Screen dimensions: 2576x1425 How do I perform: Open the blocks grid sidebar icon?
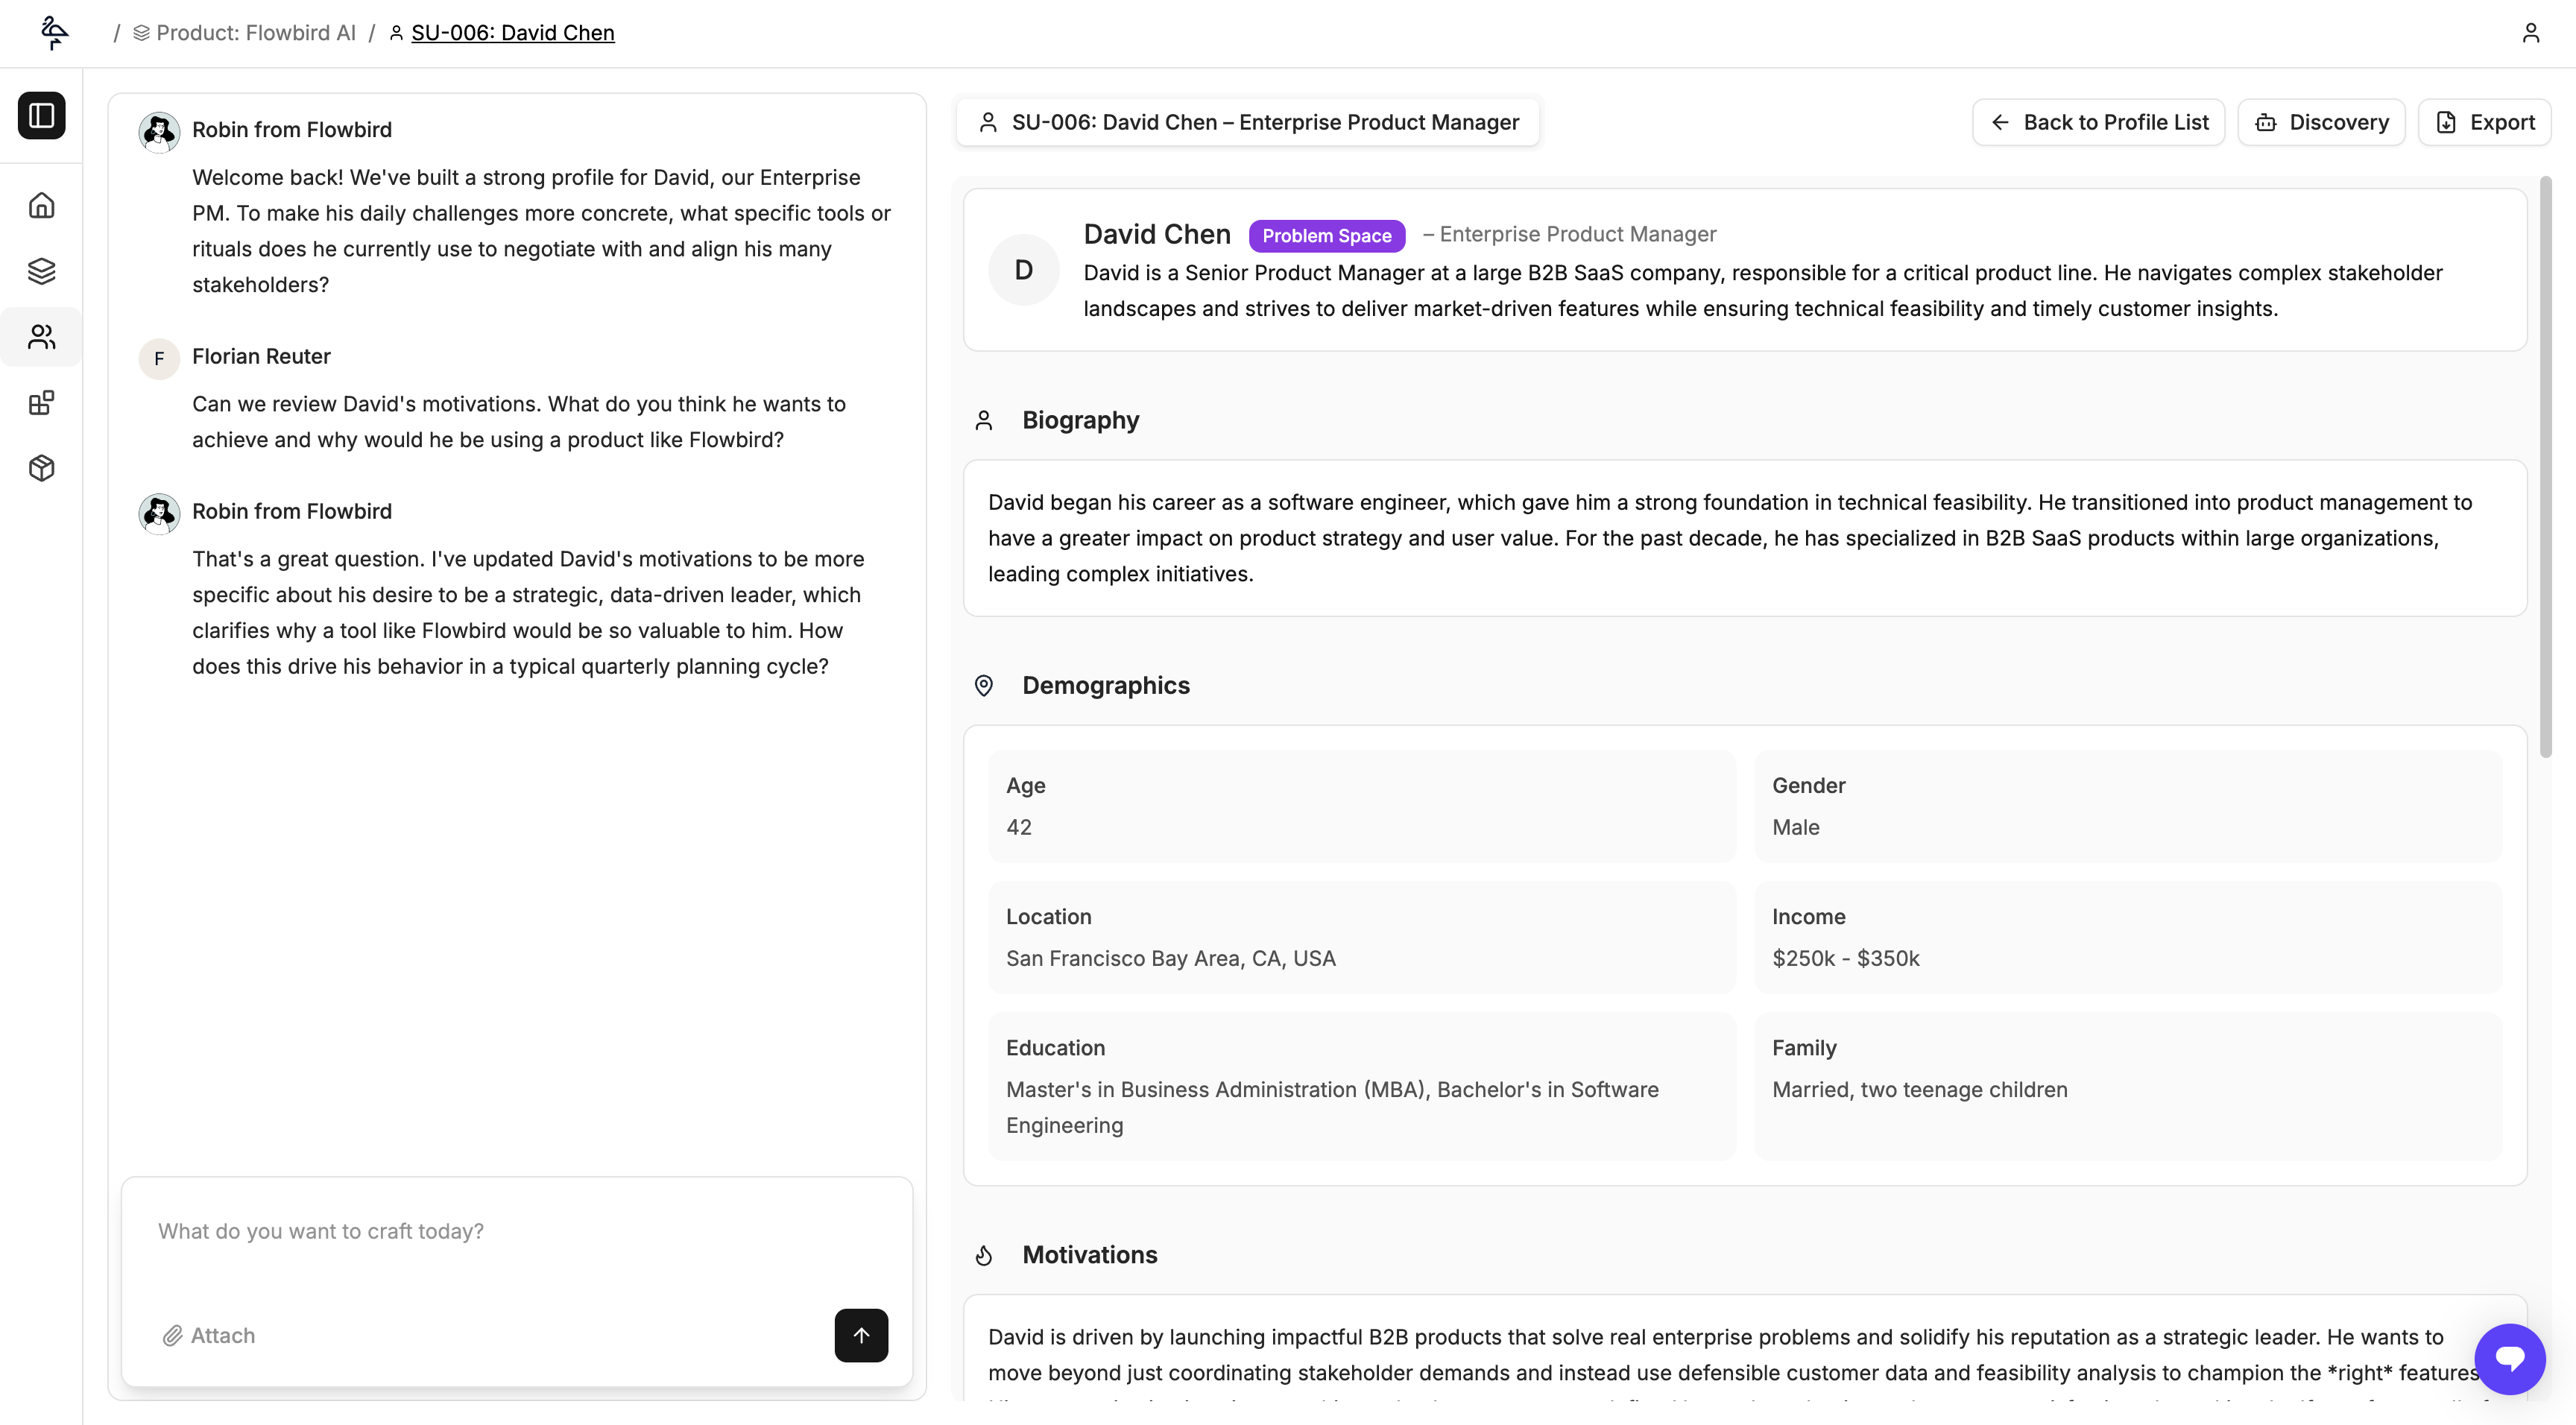[41, 403]
